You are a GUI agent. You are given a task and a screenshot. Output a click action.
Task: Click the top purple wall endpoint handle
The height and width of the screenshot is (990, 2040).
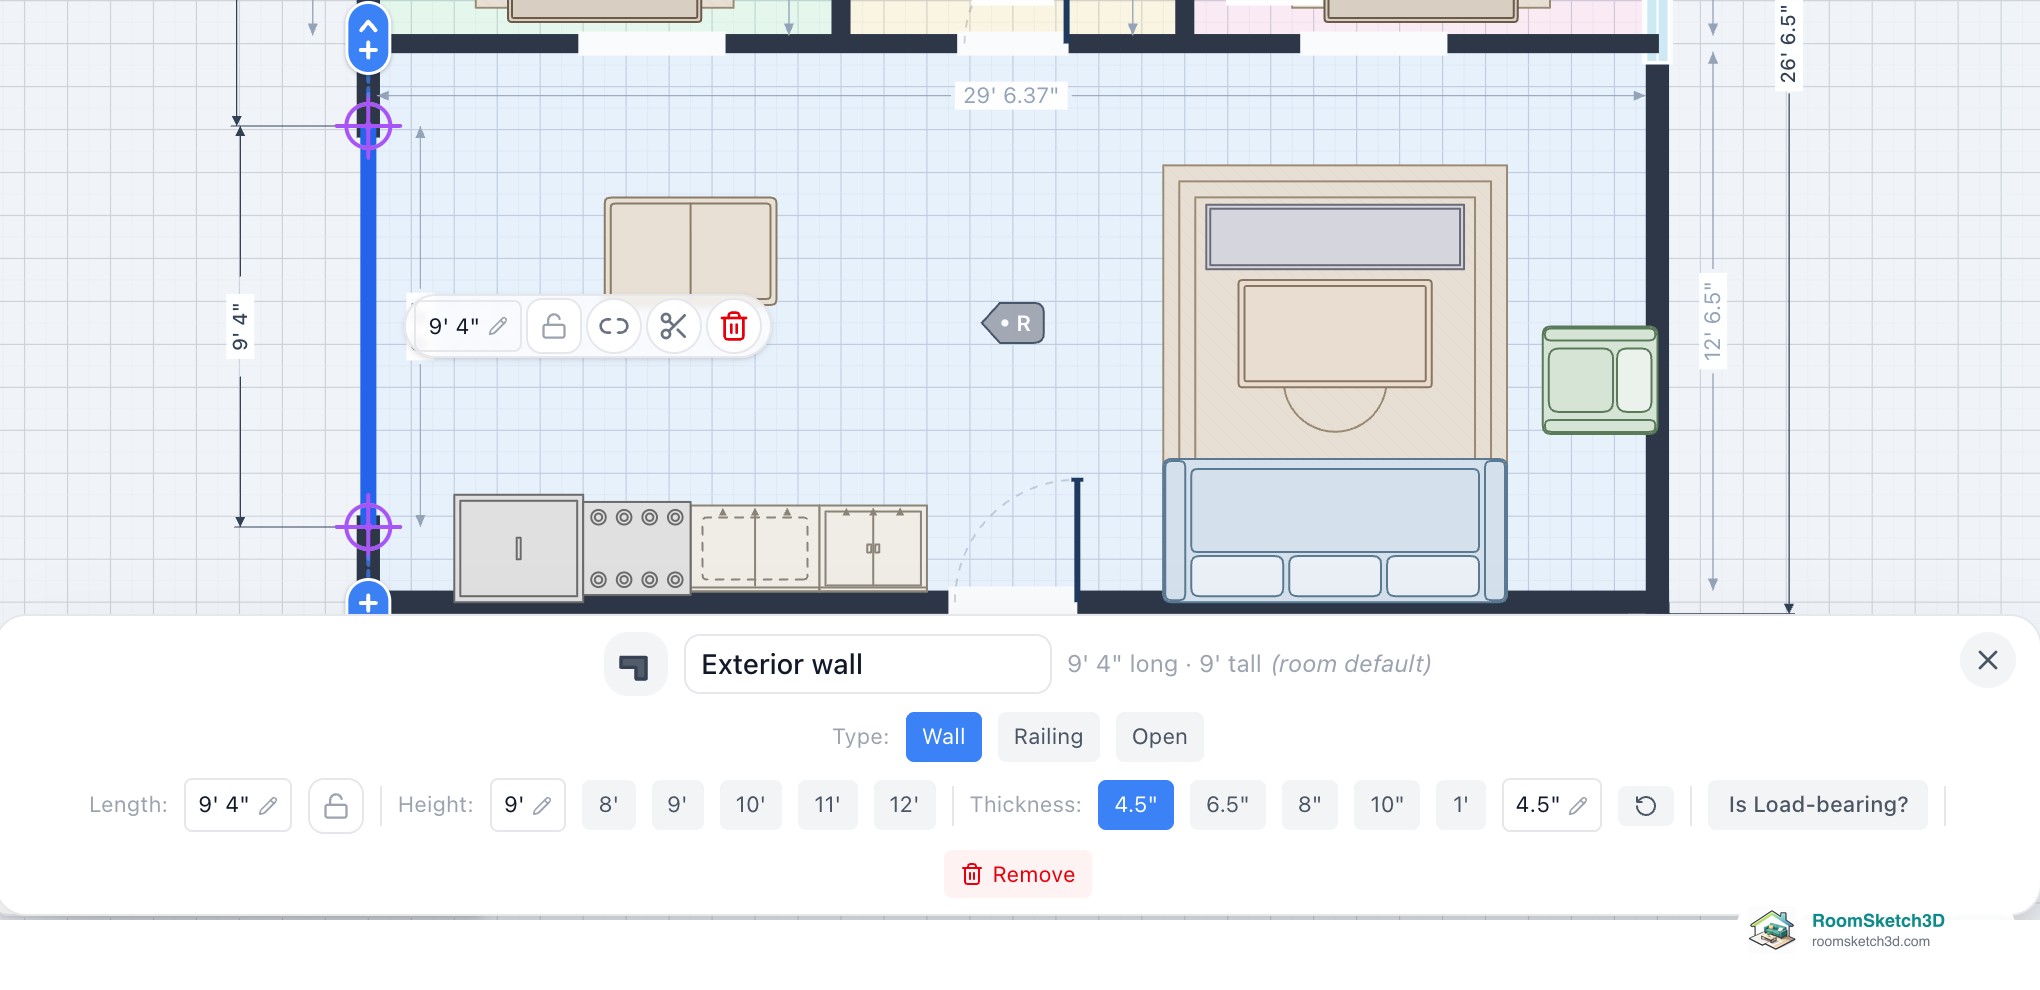click(368, 126)
